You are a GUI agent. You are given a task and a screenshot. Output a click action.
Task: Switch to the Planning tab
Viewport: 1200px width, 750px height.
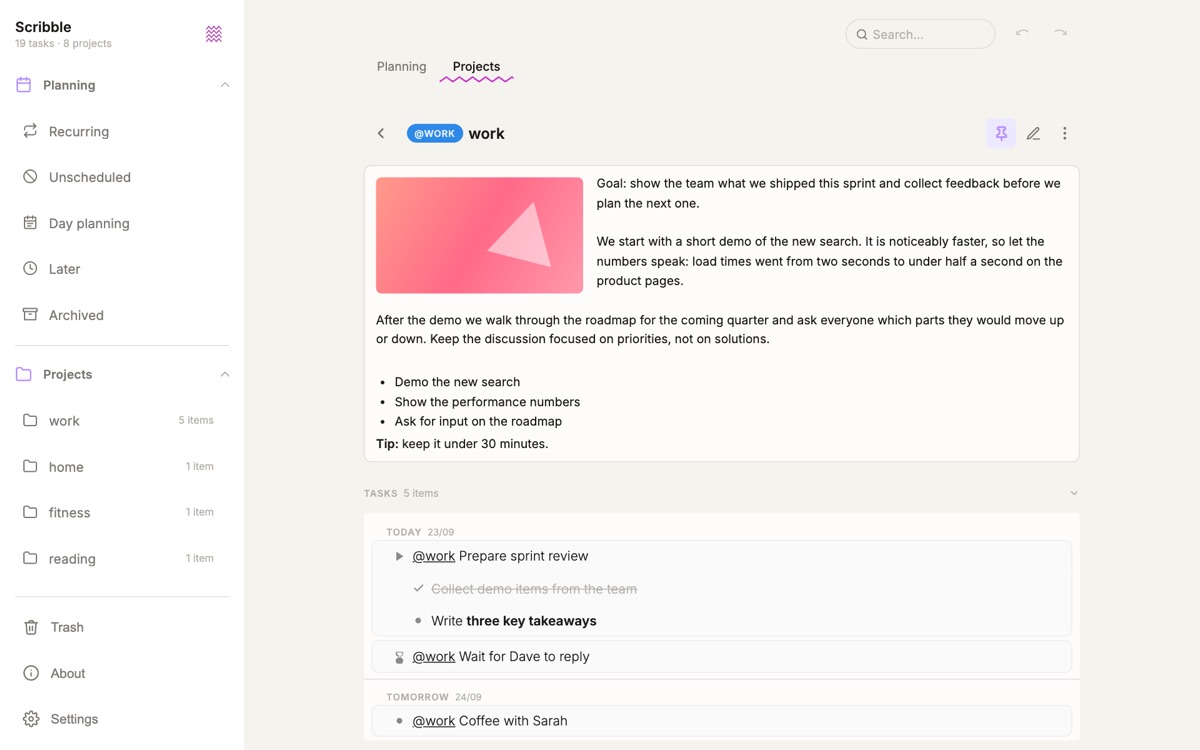401,66
